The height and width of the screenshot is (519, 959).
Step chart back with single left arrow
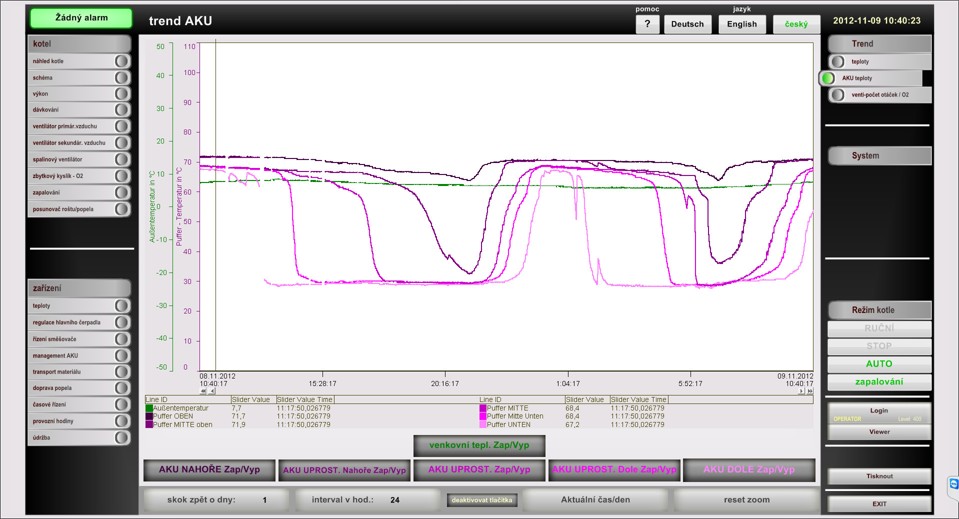tap(212, 391)
